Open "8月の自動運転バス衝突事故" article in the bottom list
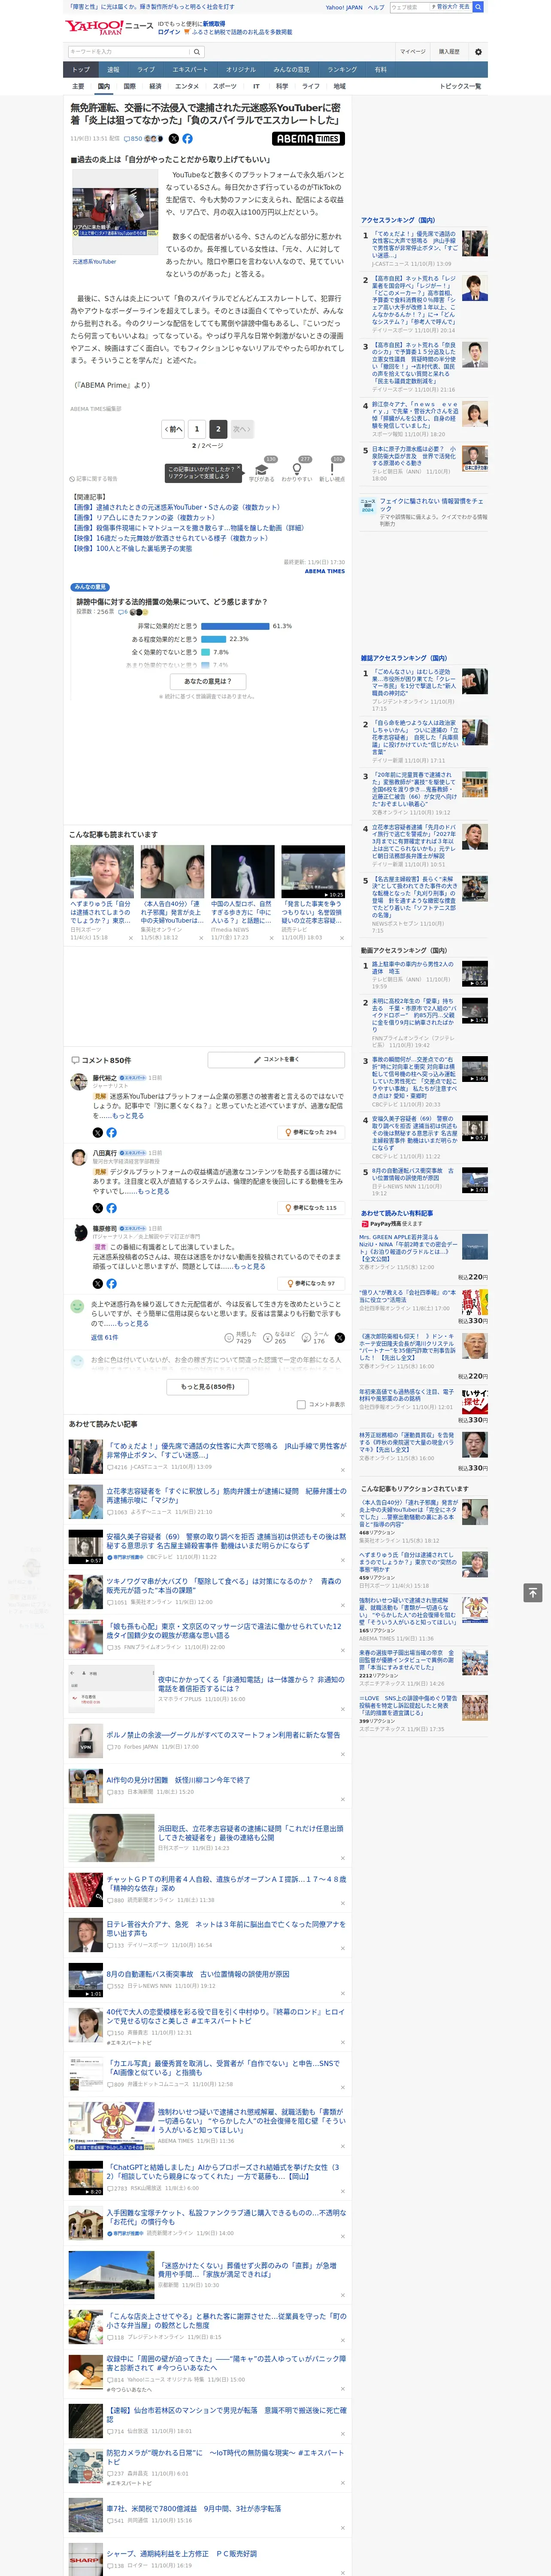 (x=198, y=1974)
